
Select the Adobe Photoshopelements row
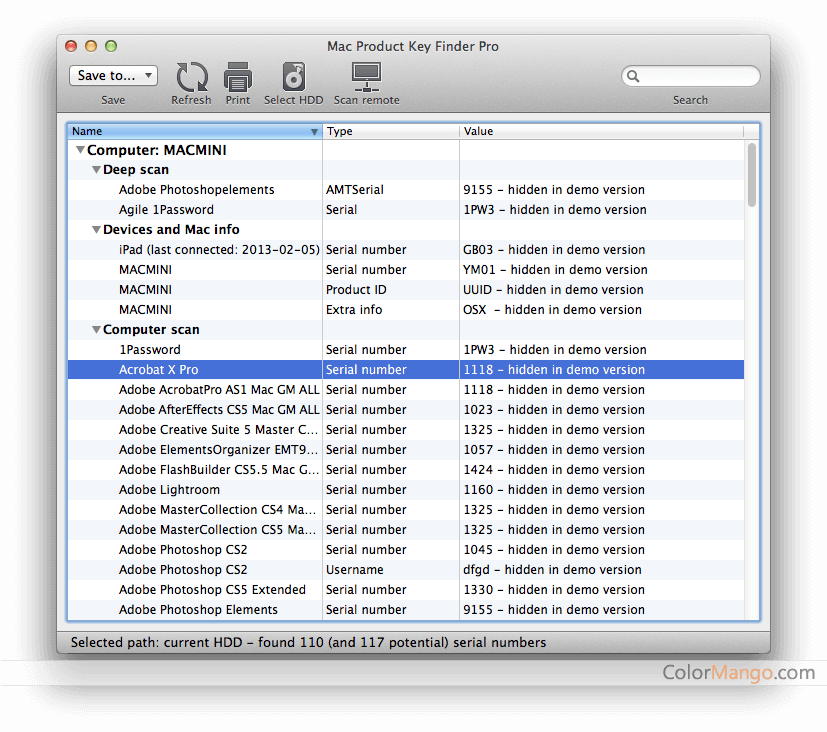tap(196, 189)
